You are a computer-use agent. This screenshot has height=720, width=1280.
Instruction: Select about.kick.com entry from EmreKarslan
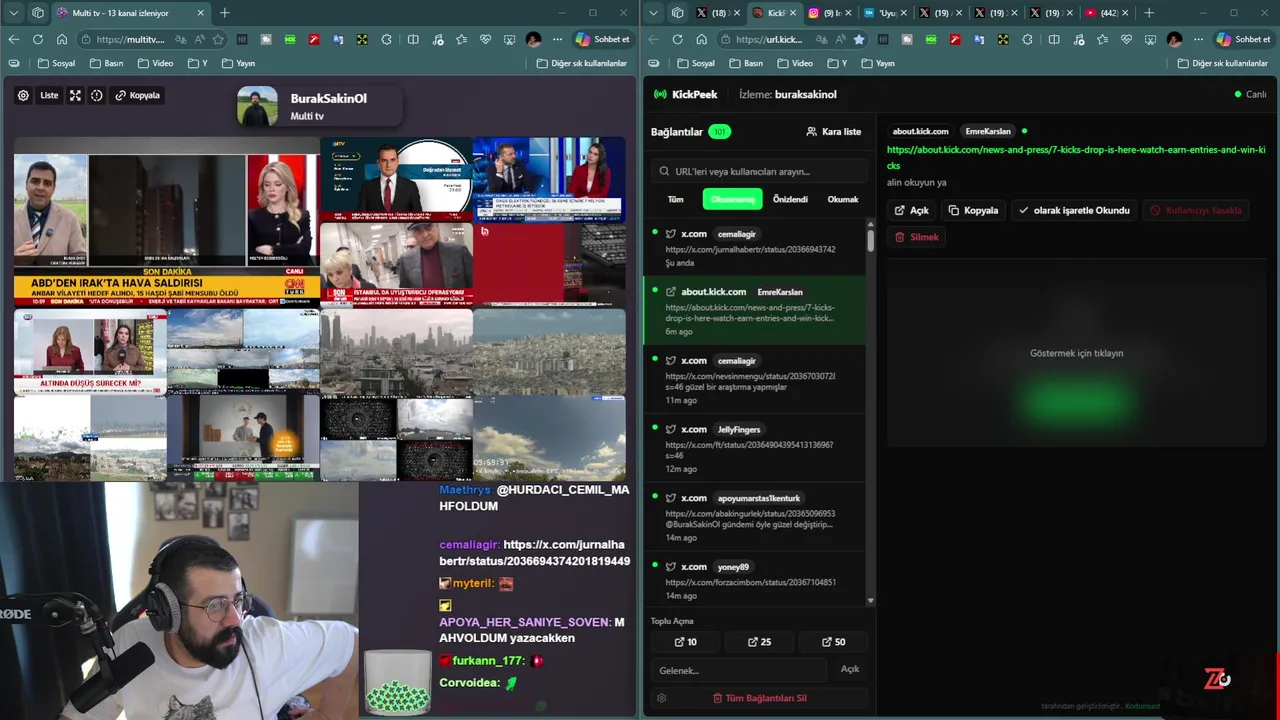755,310
